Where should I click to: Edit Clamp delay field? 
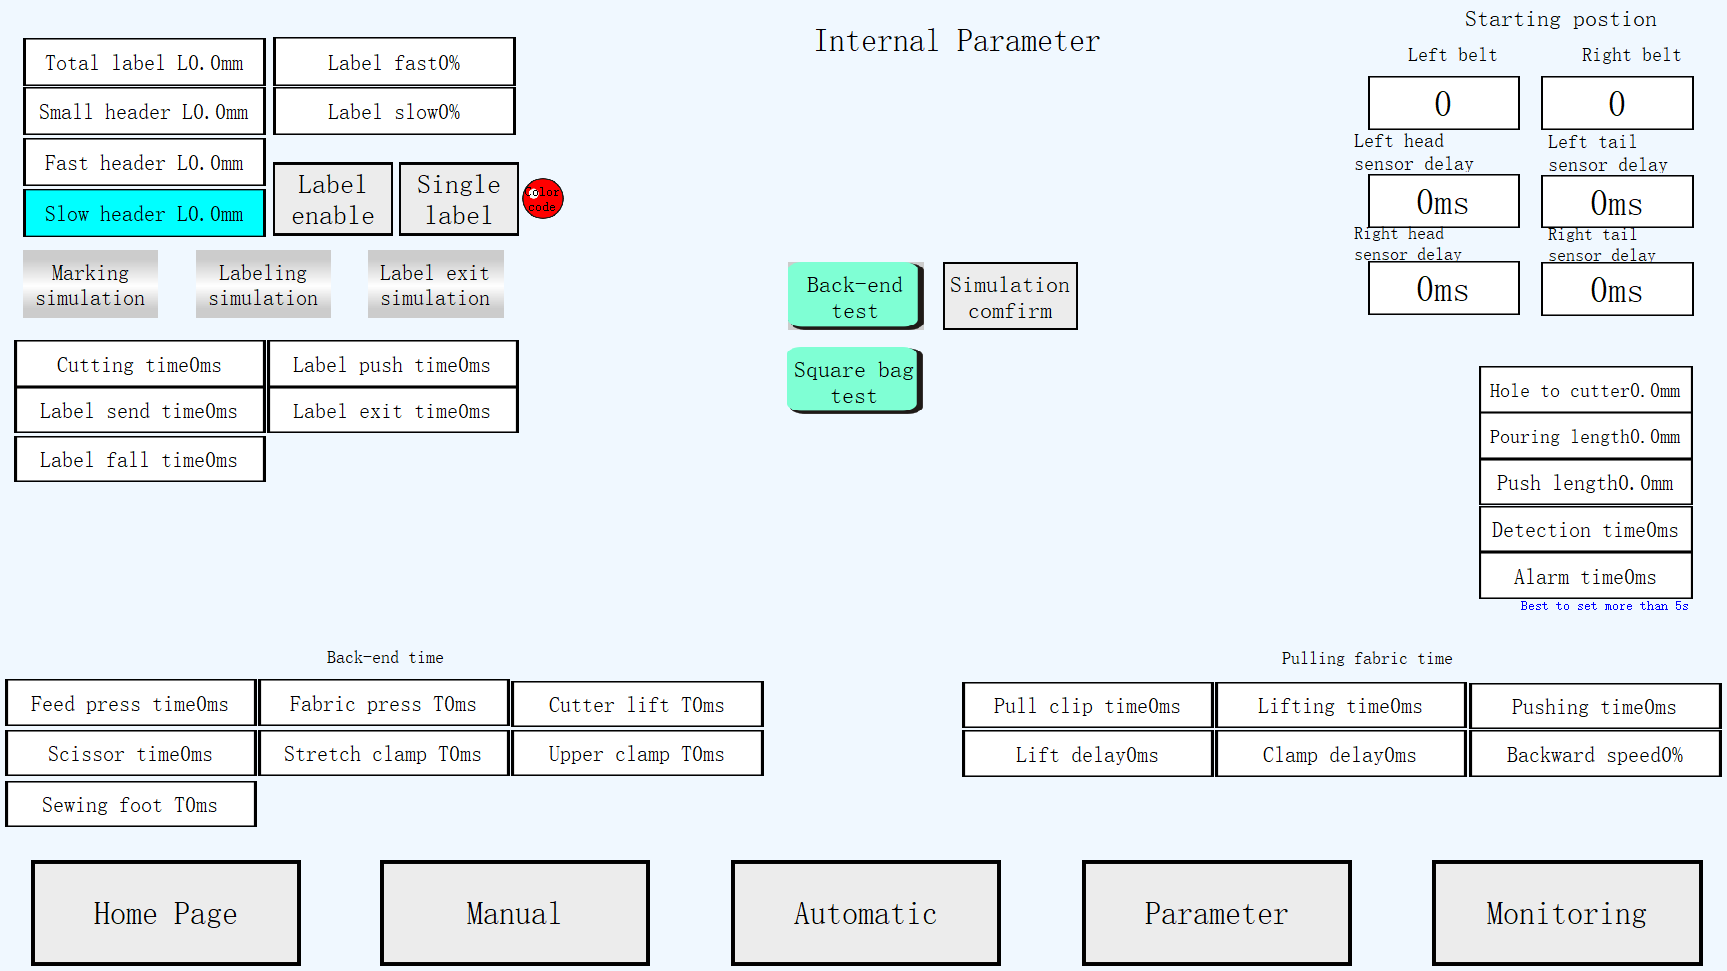[1341, 754]
